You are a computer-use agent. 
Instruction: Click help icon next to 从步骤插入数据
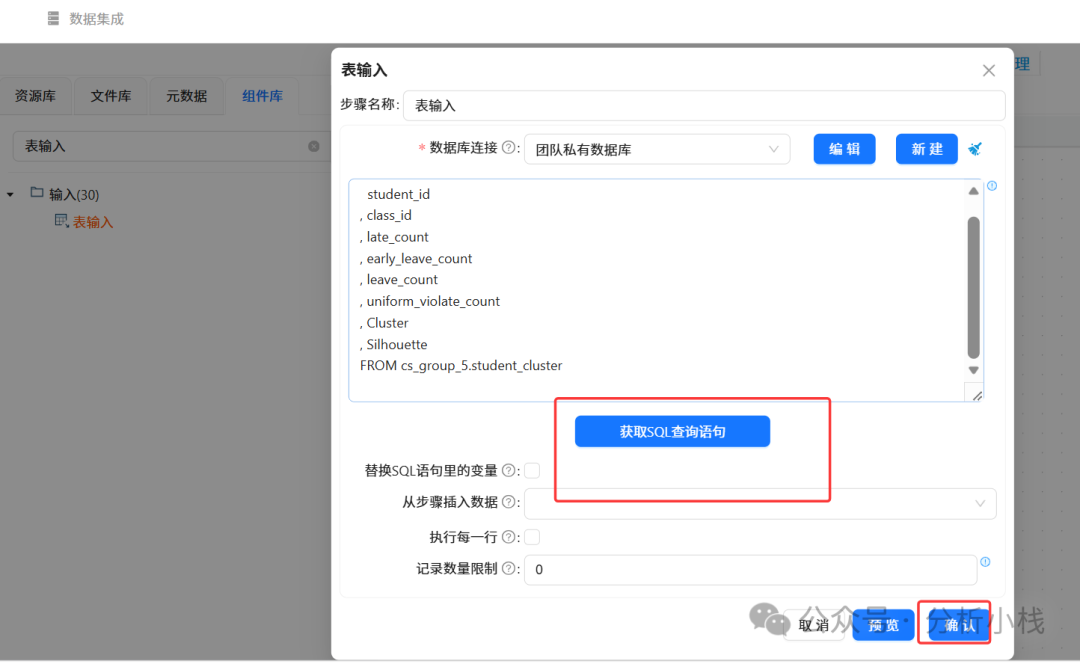tap(508, 502)
